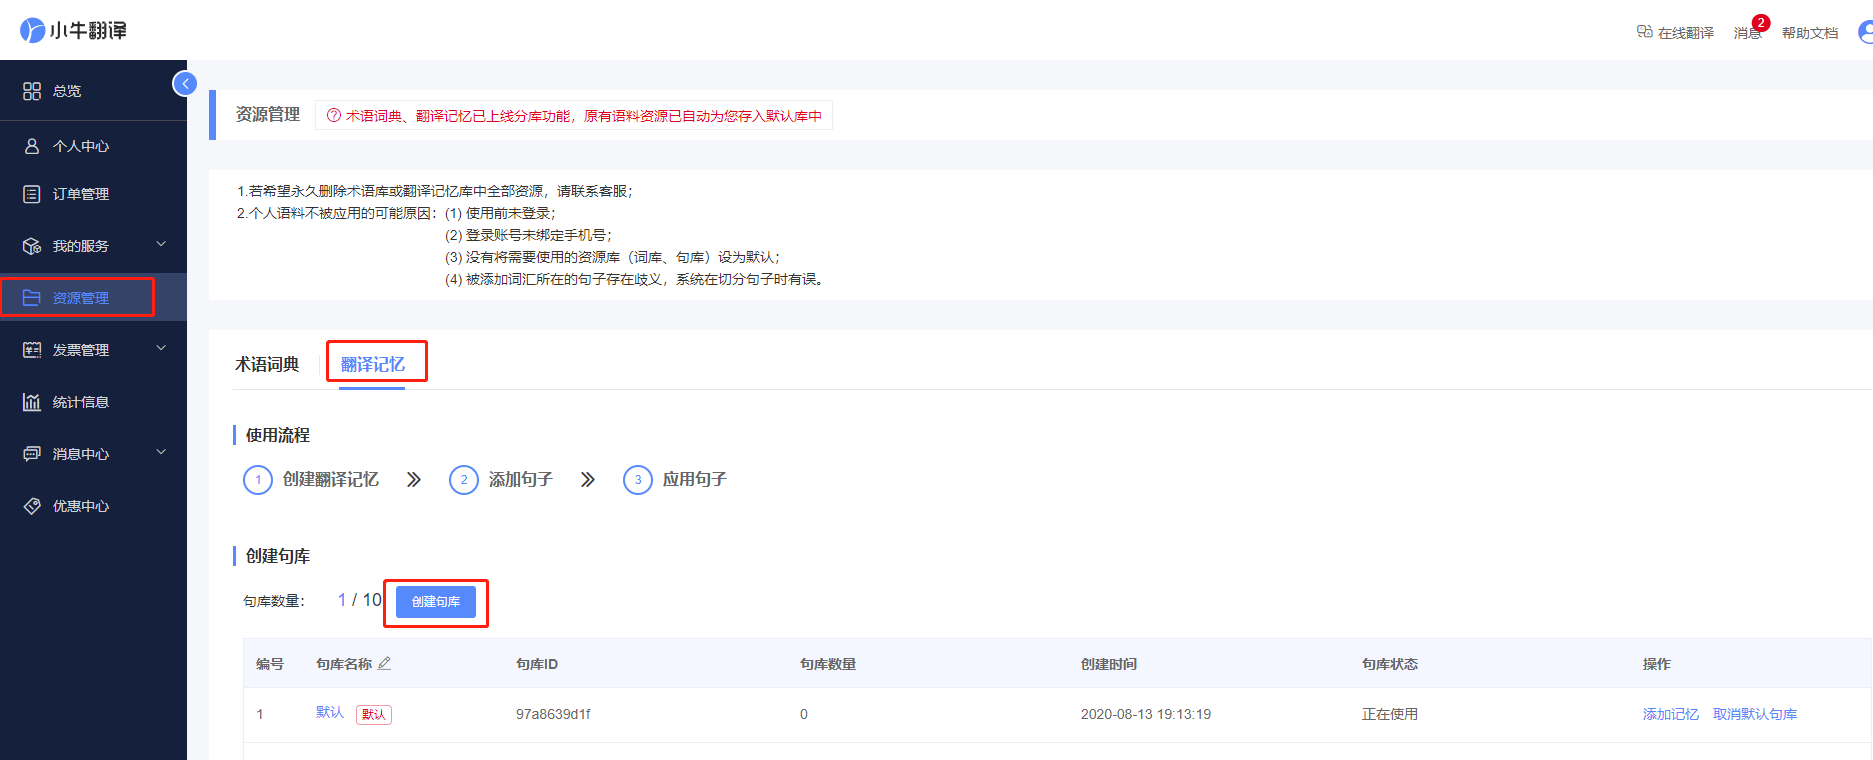Click the 小牛翻译 logo icon
This screenshot has height=760, width=1873.
(x=33, y=30)
